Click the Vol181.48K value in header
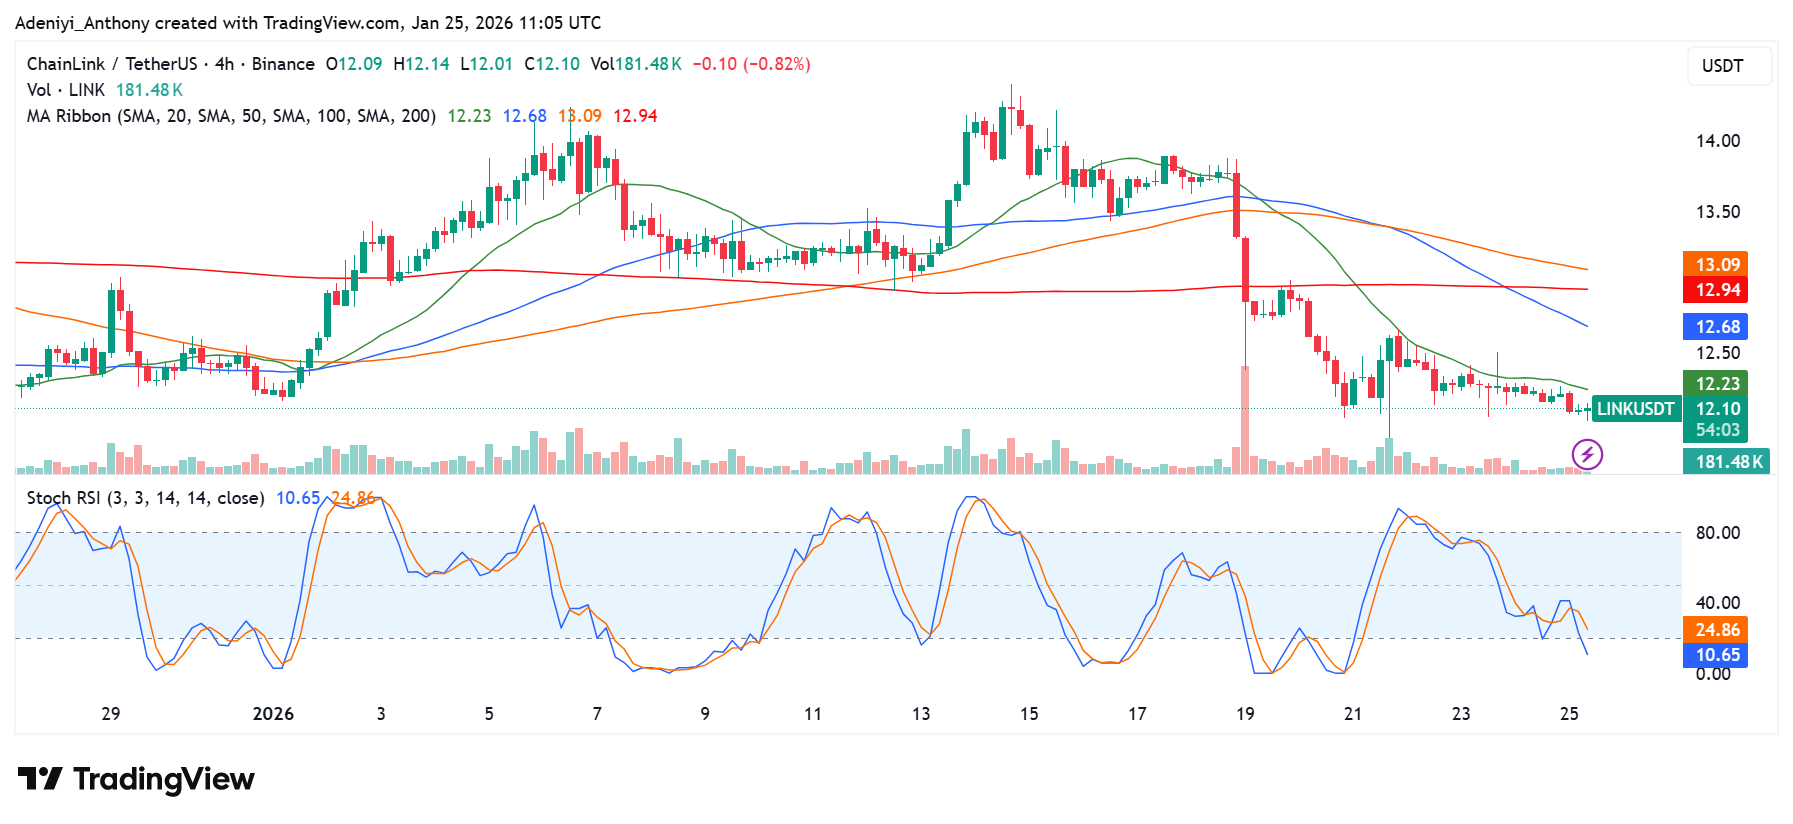Screen dimensions: 1793x824 636,64
